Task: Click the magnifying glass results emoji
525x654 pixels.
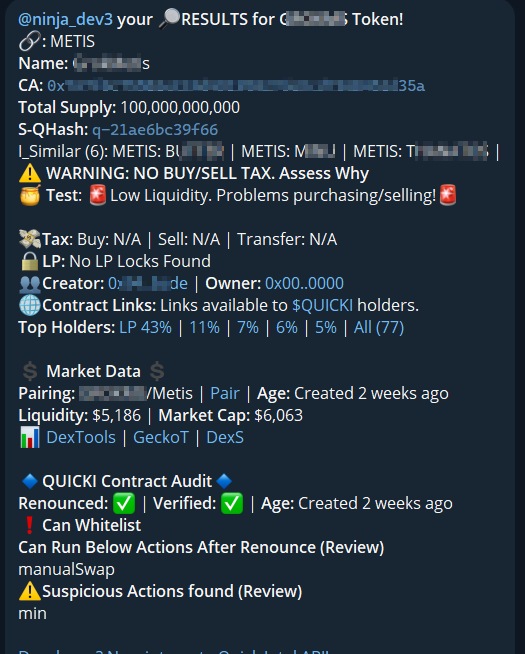Action: [169, 19]
